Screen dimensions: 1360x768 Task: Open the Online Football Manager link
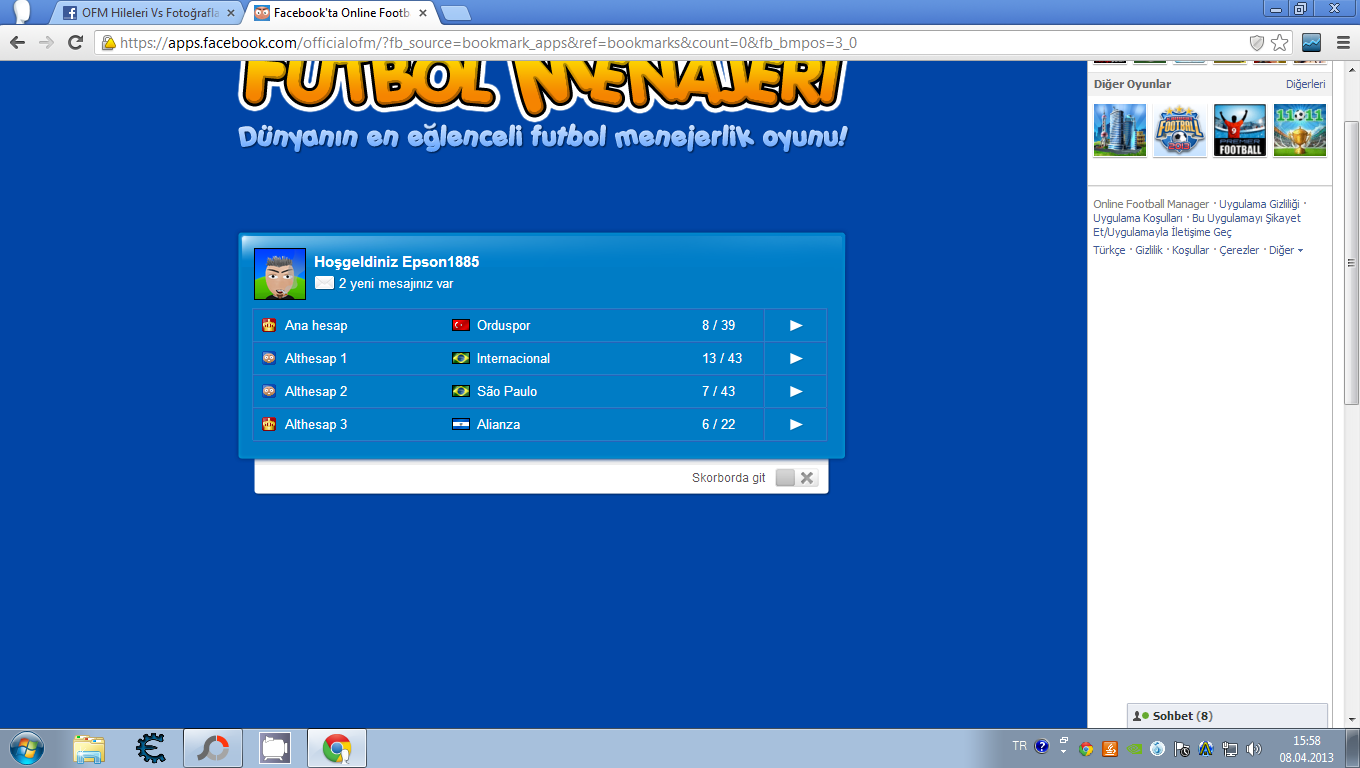point(1151,204)
